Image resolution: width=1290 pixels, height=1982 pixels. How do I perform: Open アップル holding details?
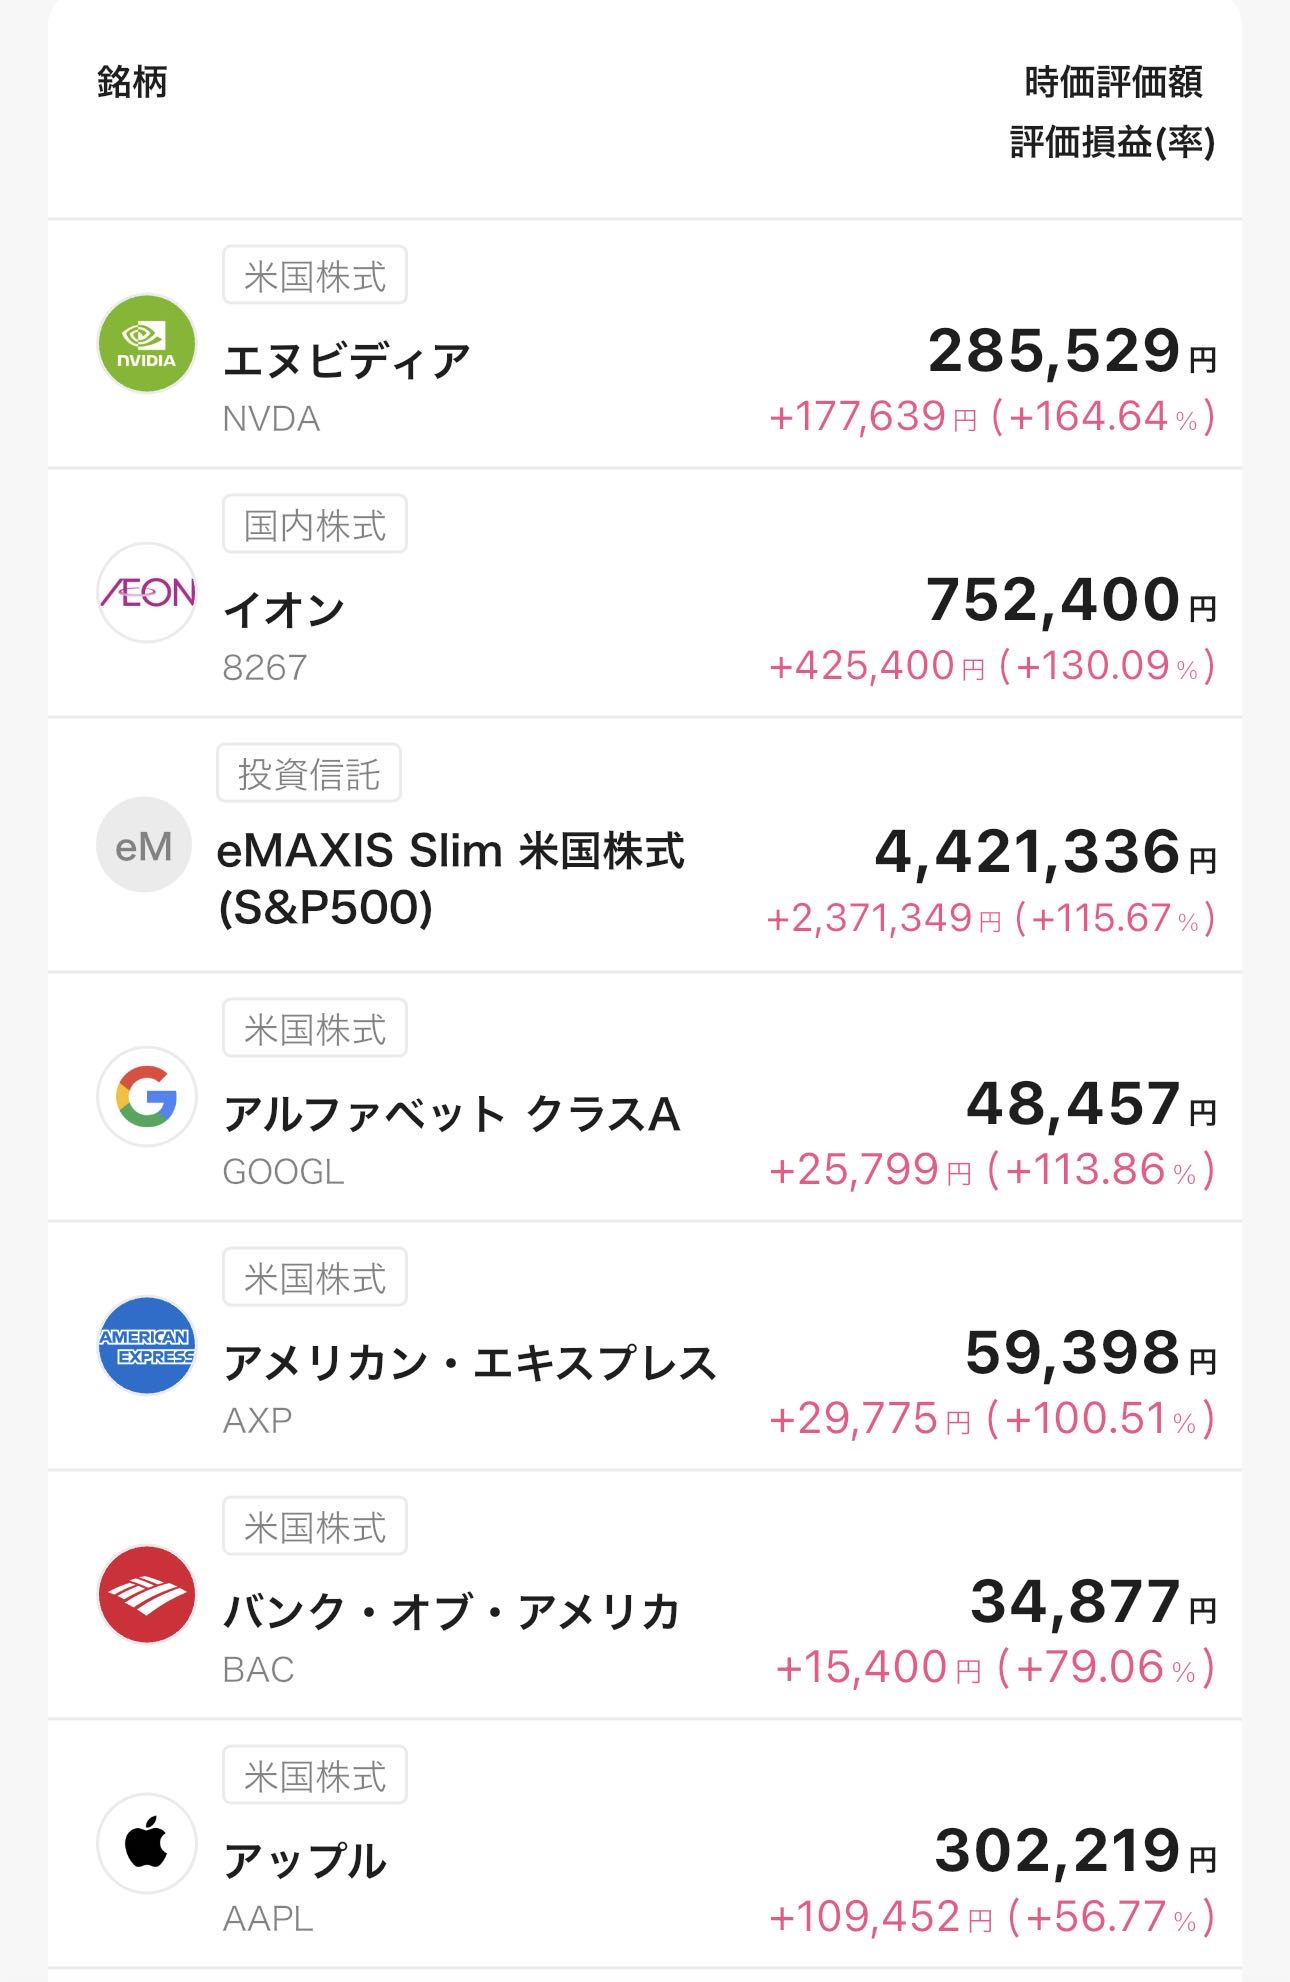point(304,1861)
